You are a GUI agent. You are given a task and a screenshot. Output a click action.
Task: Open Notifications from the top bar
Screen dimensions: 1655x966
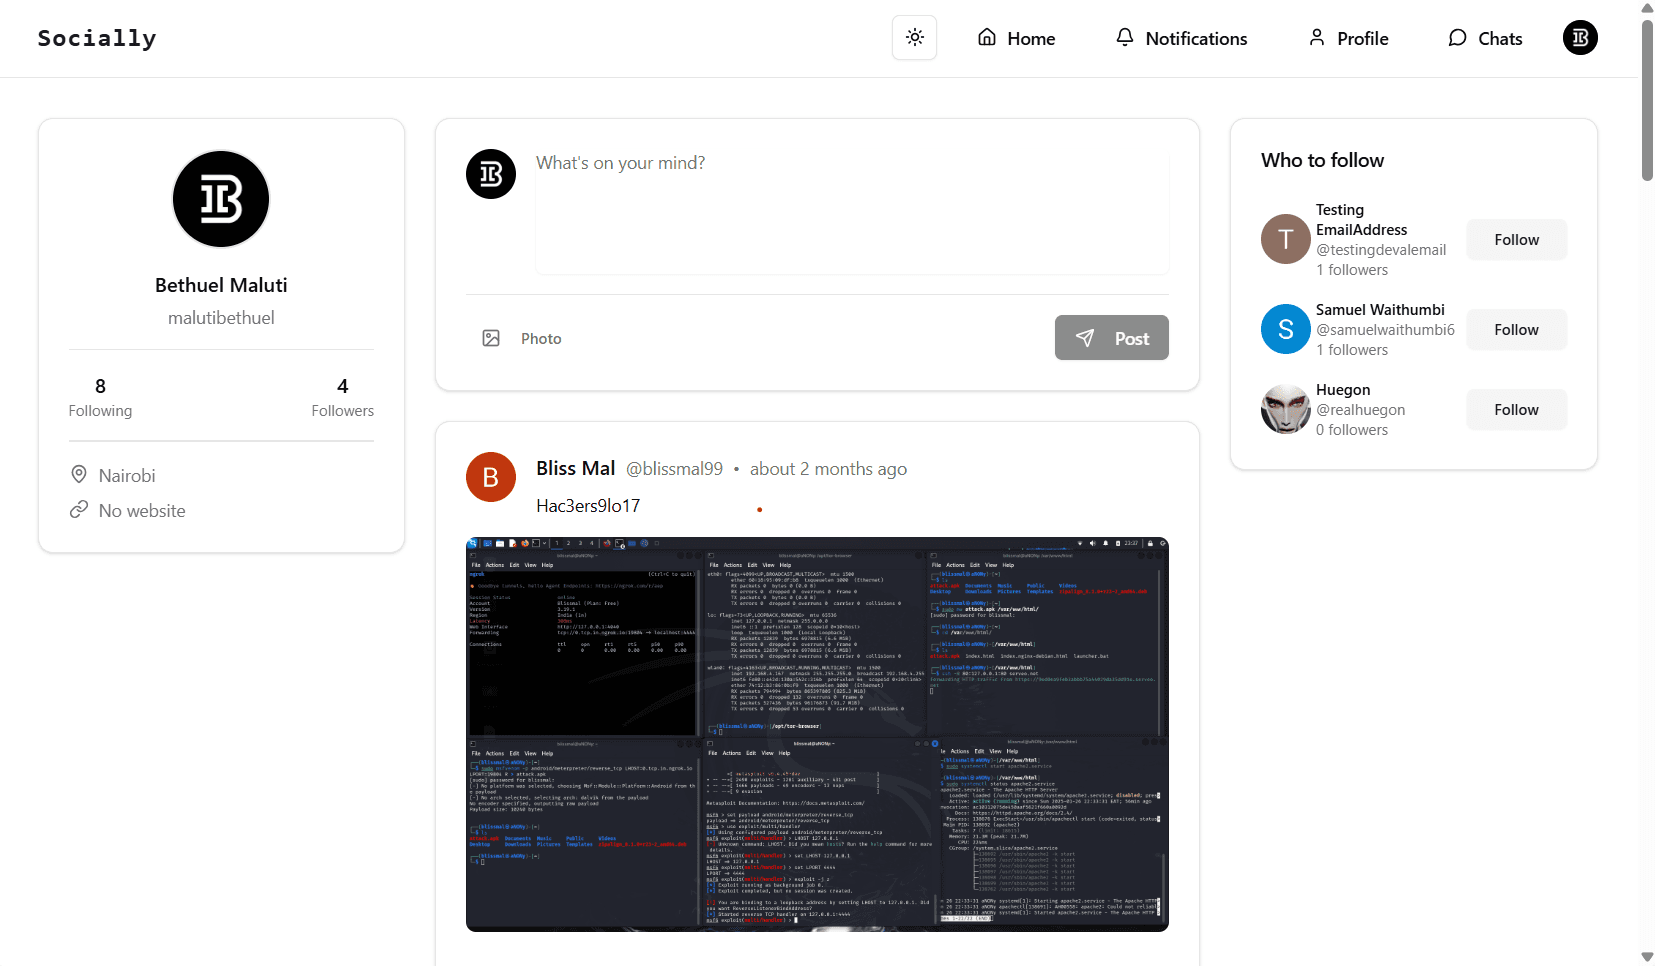click(x=1181, y=38)
